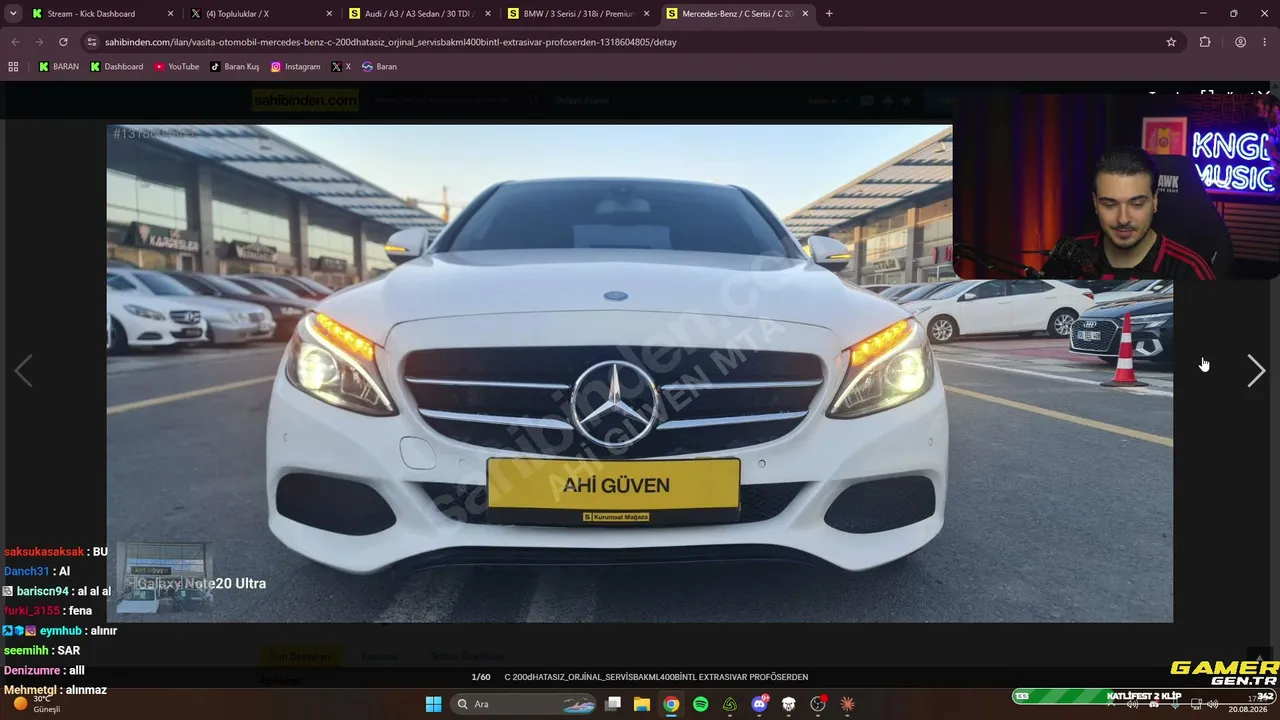Go to the previous photo with the left arrow
This screenshot has height=720, width=1280.
[x=23, y=371]
